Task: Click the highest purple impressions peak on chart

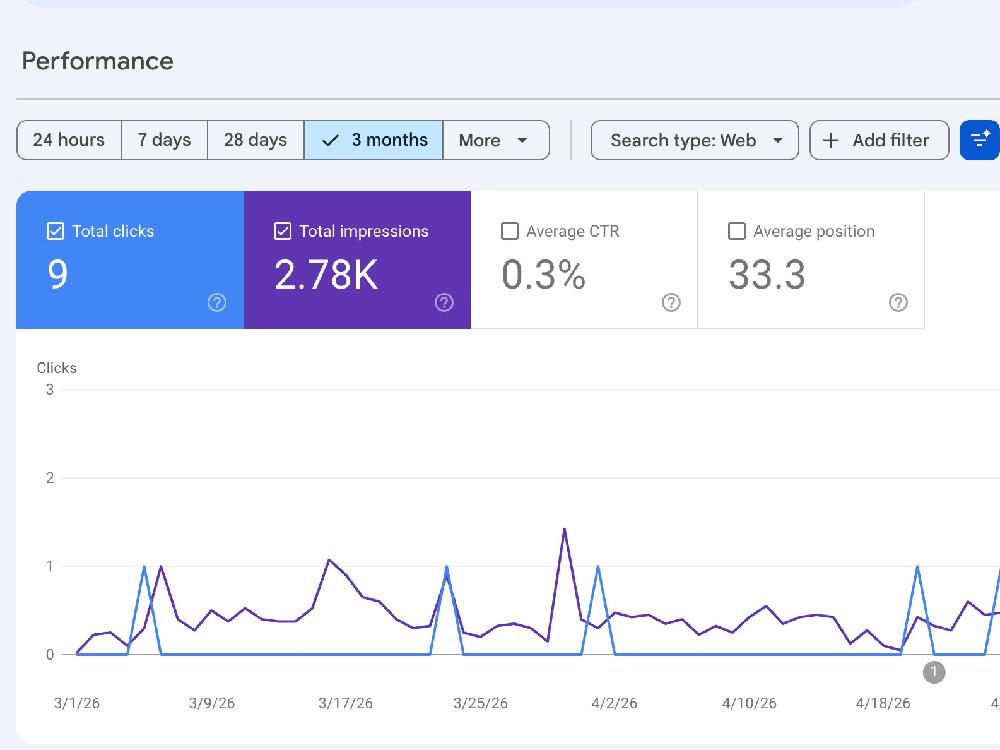Action: tap(564, 529)
